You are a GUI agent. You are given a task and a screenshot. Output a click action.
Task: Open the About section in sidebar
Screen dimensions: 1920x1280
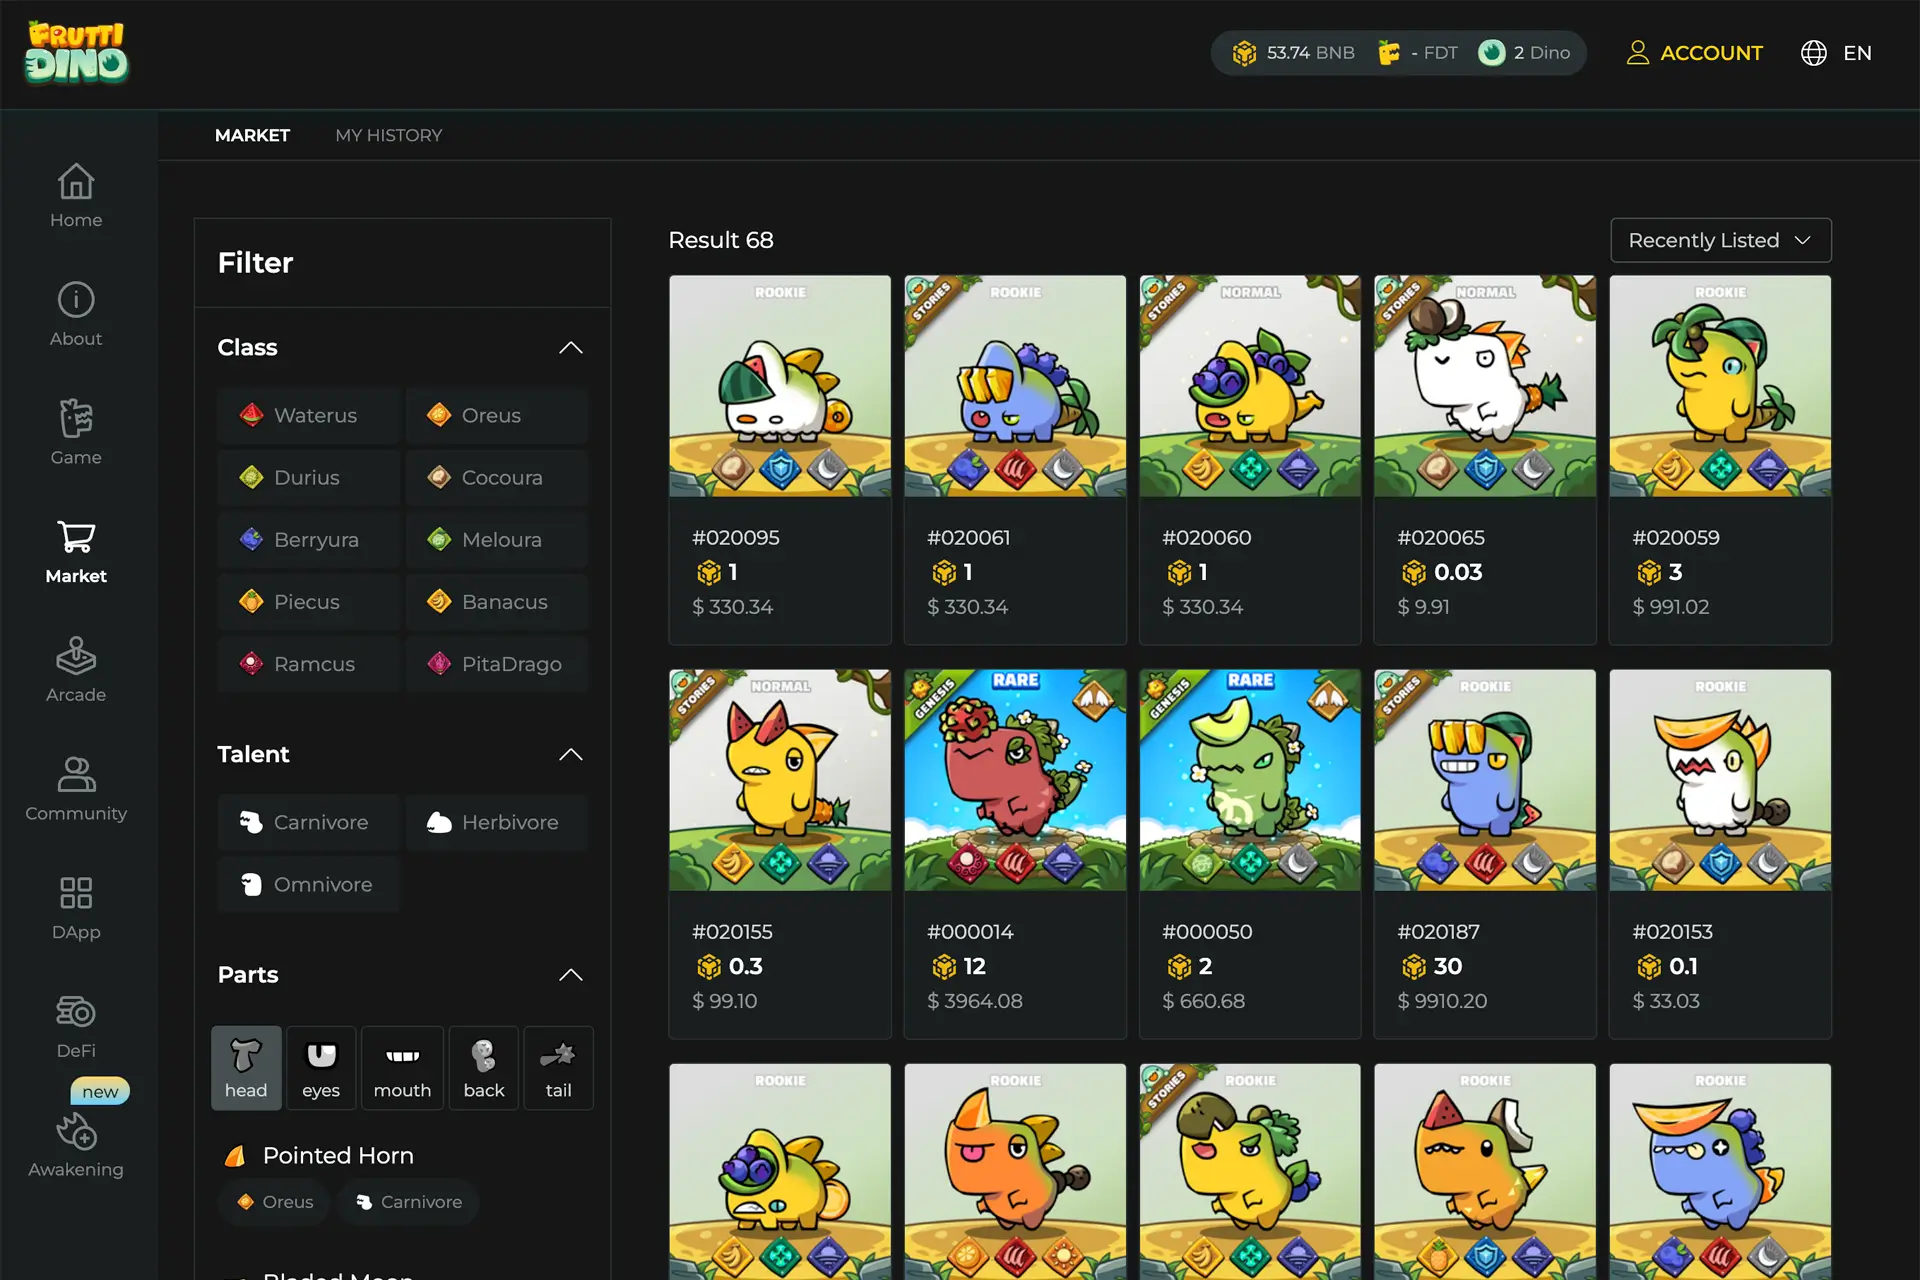point(76,314)
